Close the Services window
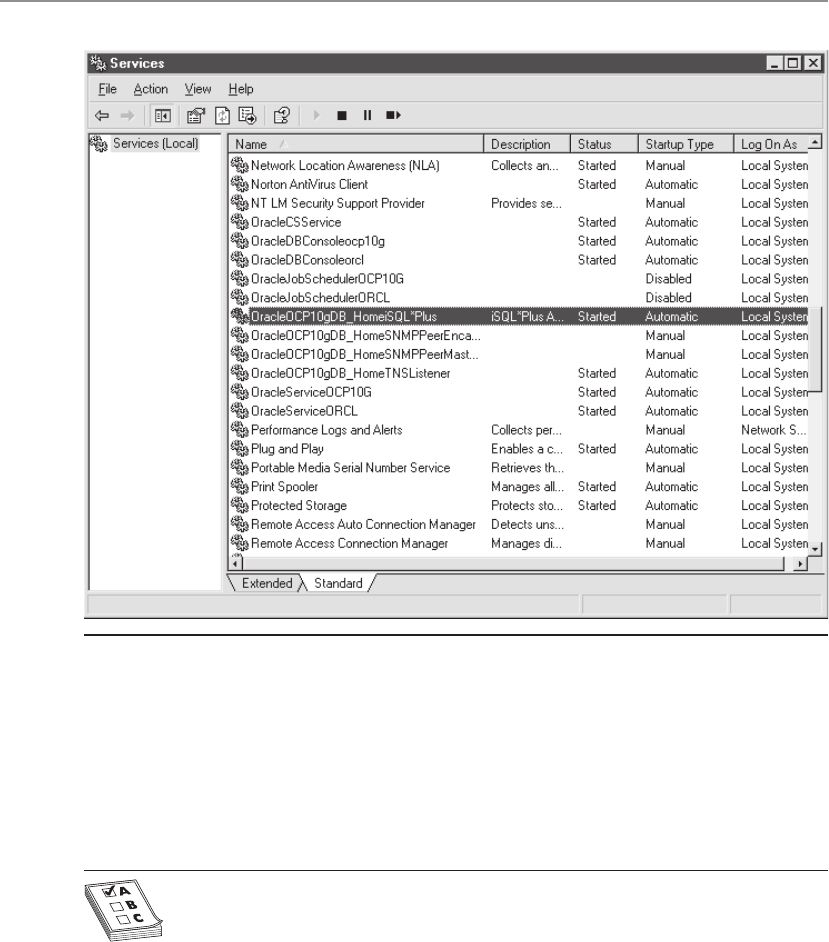The image size is (829, 942). (813, 63)
